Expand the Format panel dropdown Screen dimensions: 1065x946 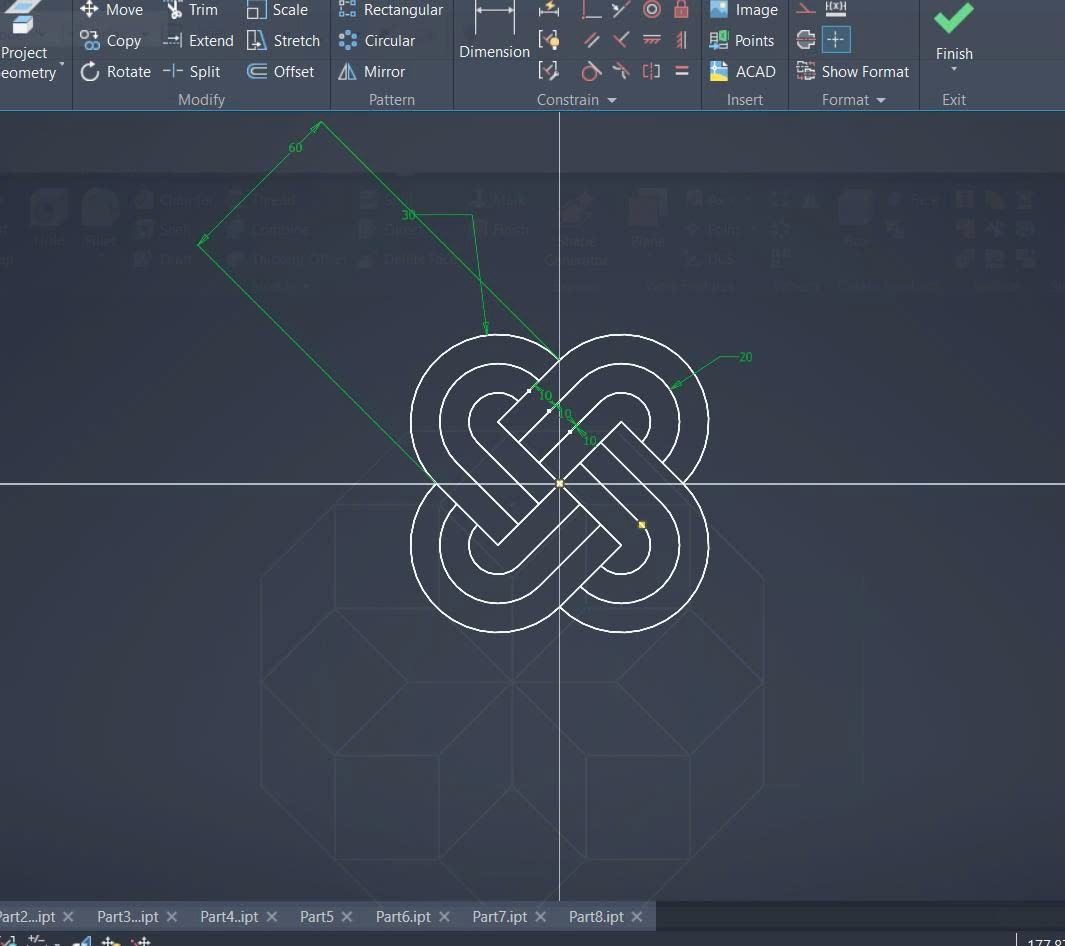(x=881, y=100)
